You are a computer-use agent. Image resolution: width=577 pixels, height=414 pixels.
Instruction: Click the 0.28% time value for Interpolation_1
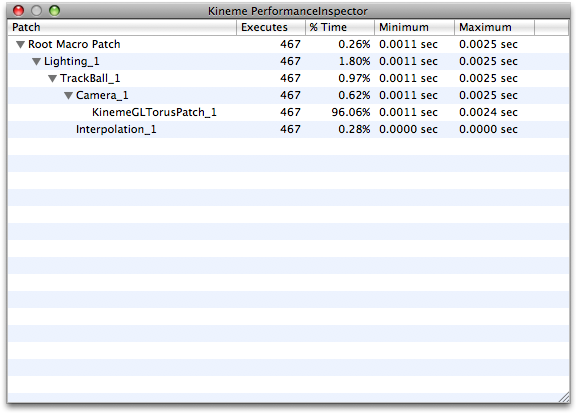click(x=354, y=129)
